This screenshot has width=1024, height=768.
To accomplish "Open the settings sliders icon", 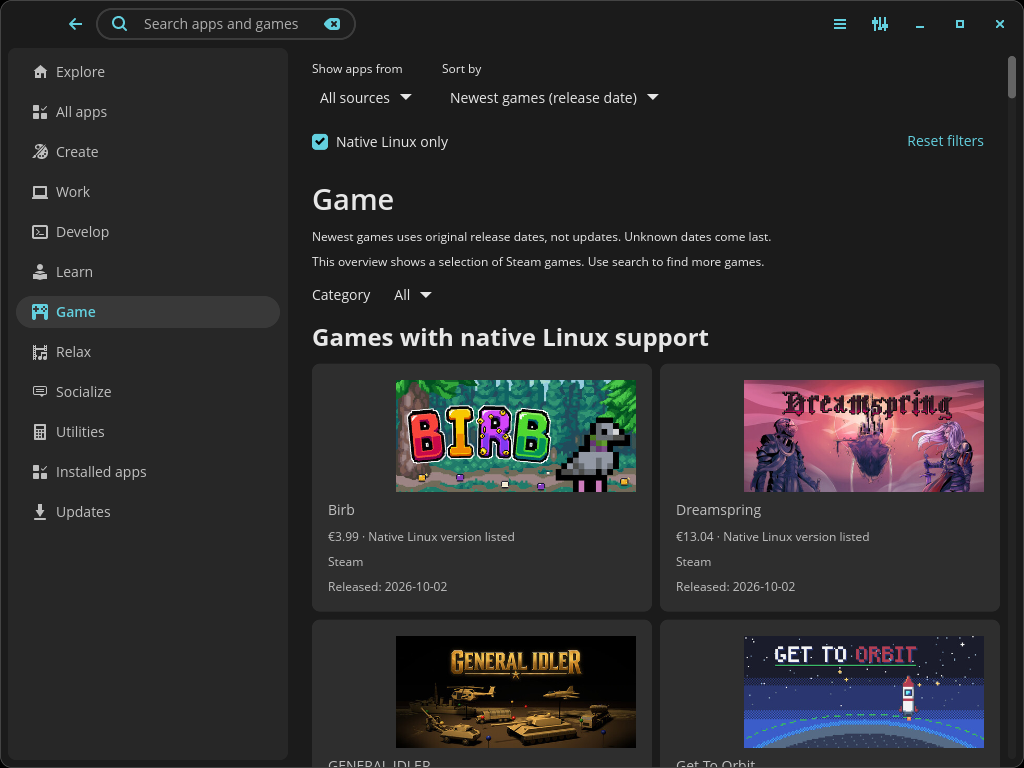I will coord(880,24).
